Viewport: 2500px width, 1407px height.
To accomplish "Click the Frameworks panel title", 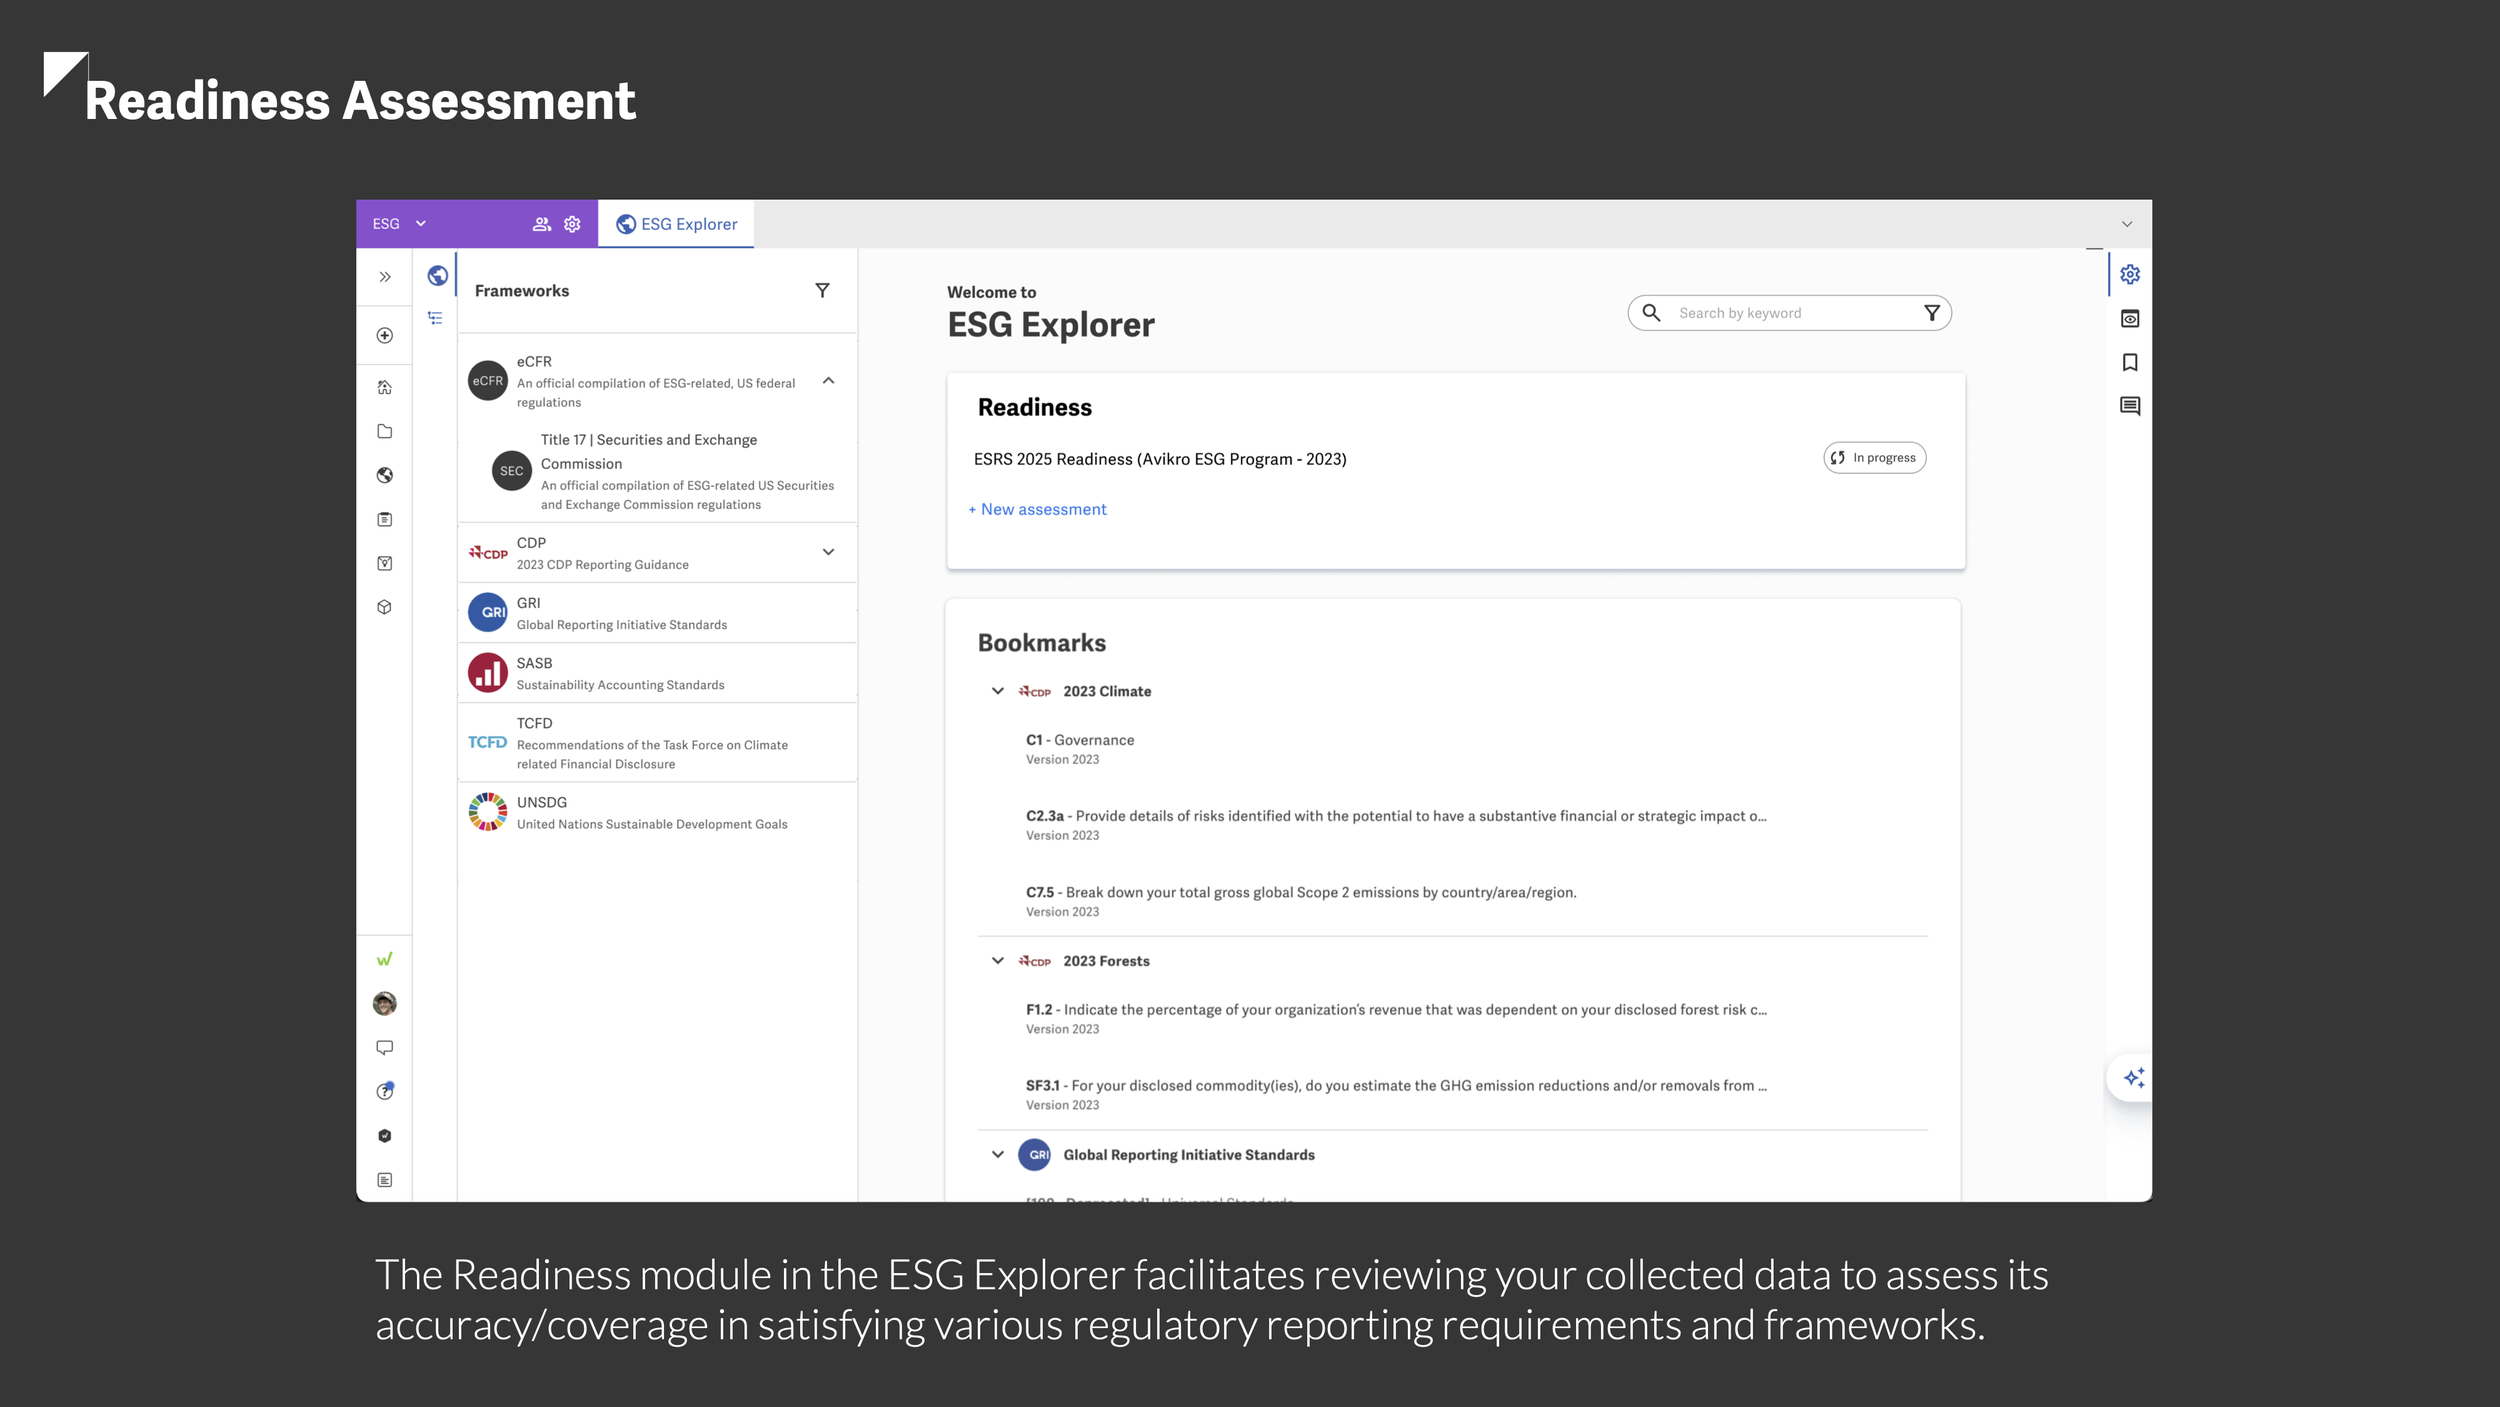I will click(x=521, y=290).
